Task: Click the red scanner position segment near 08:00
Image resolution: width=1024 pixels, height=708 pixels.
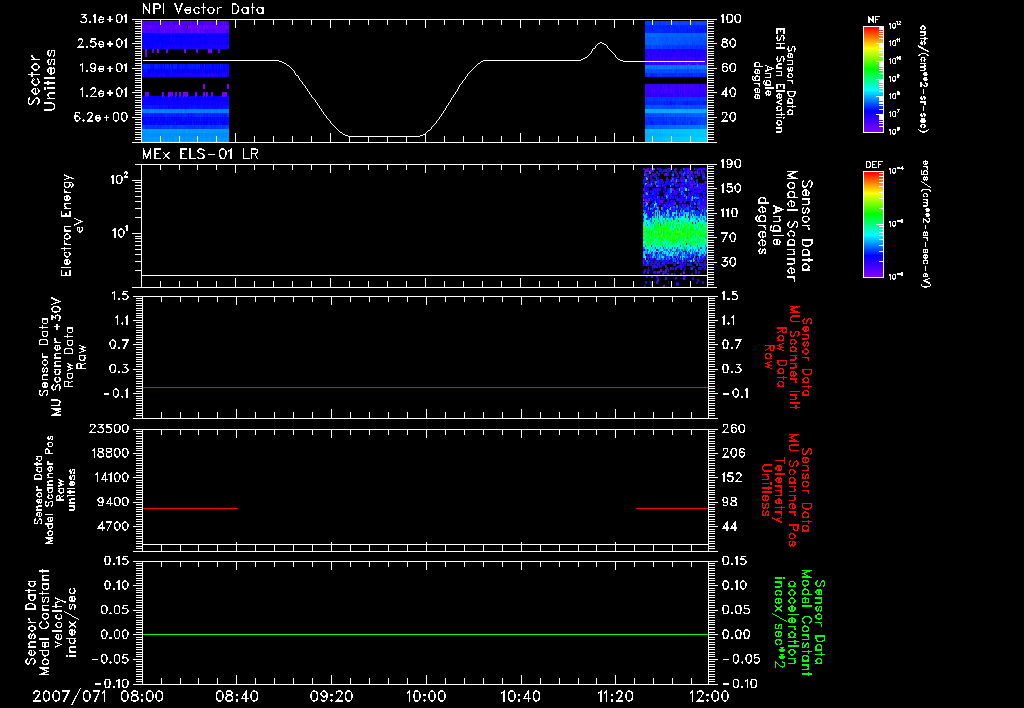Action: tap(190, 508)
